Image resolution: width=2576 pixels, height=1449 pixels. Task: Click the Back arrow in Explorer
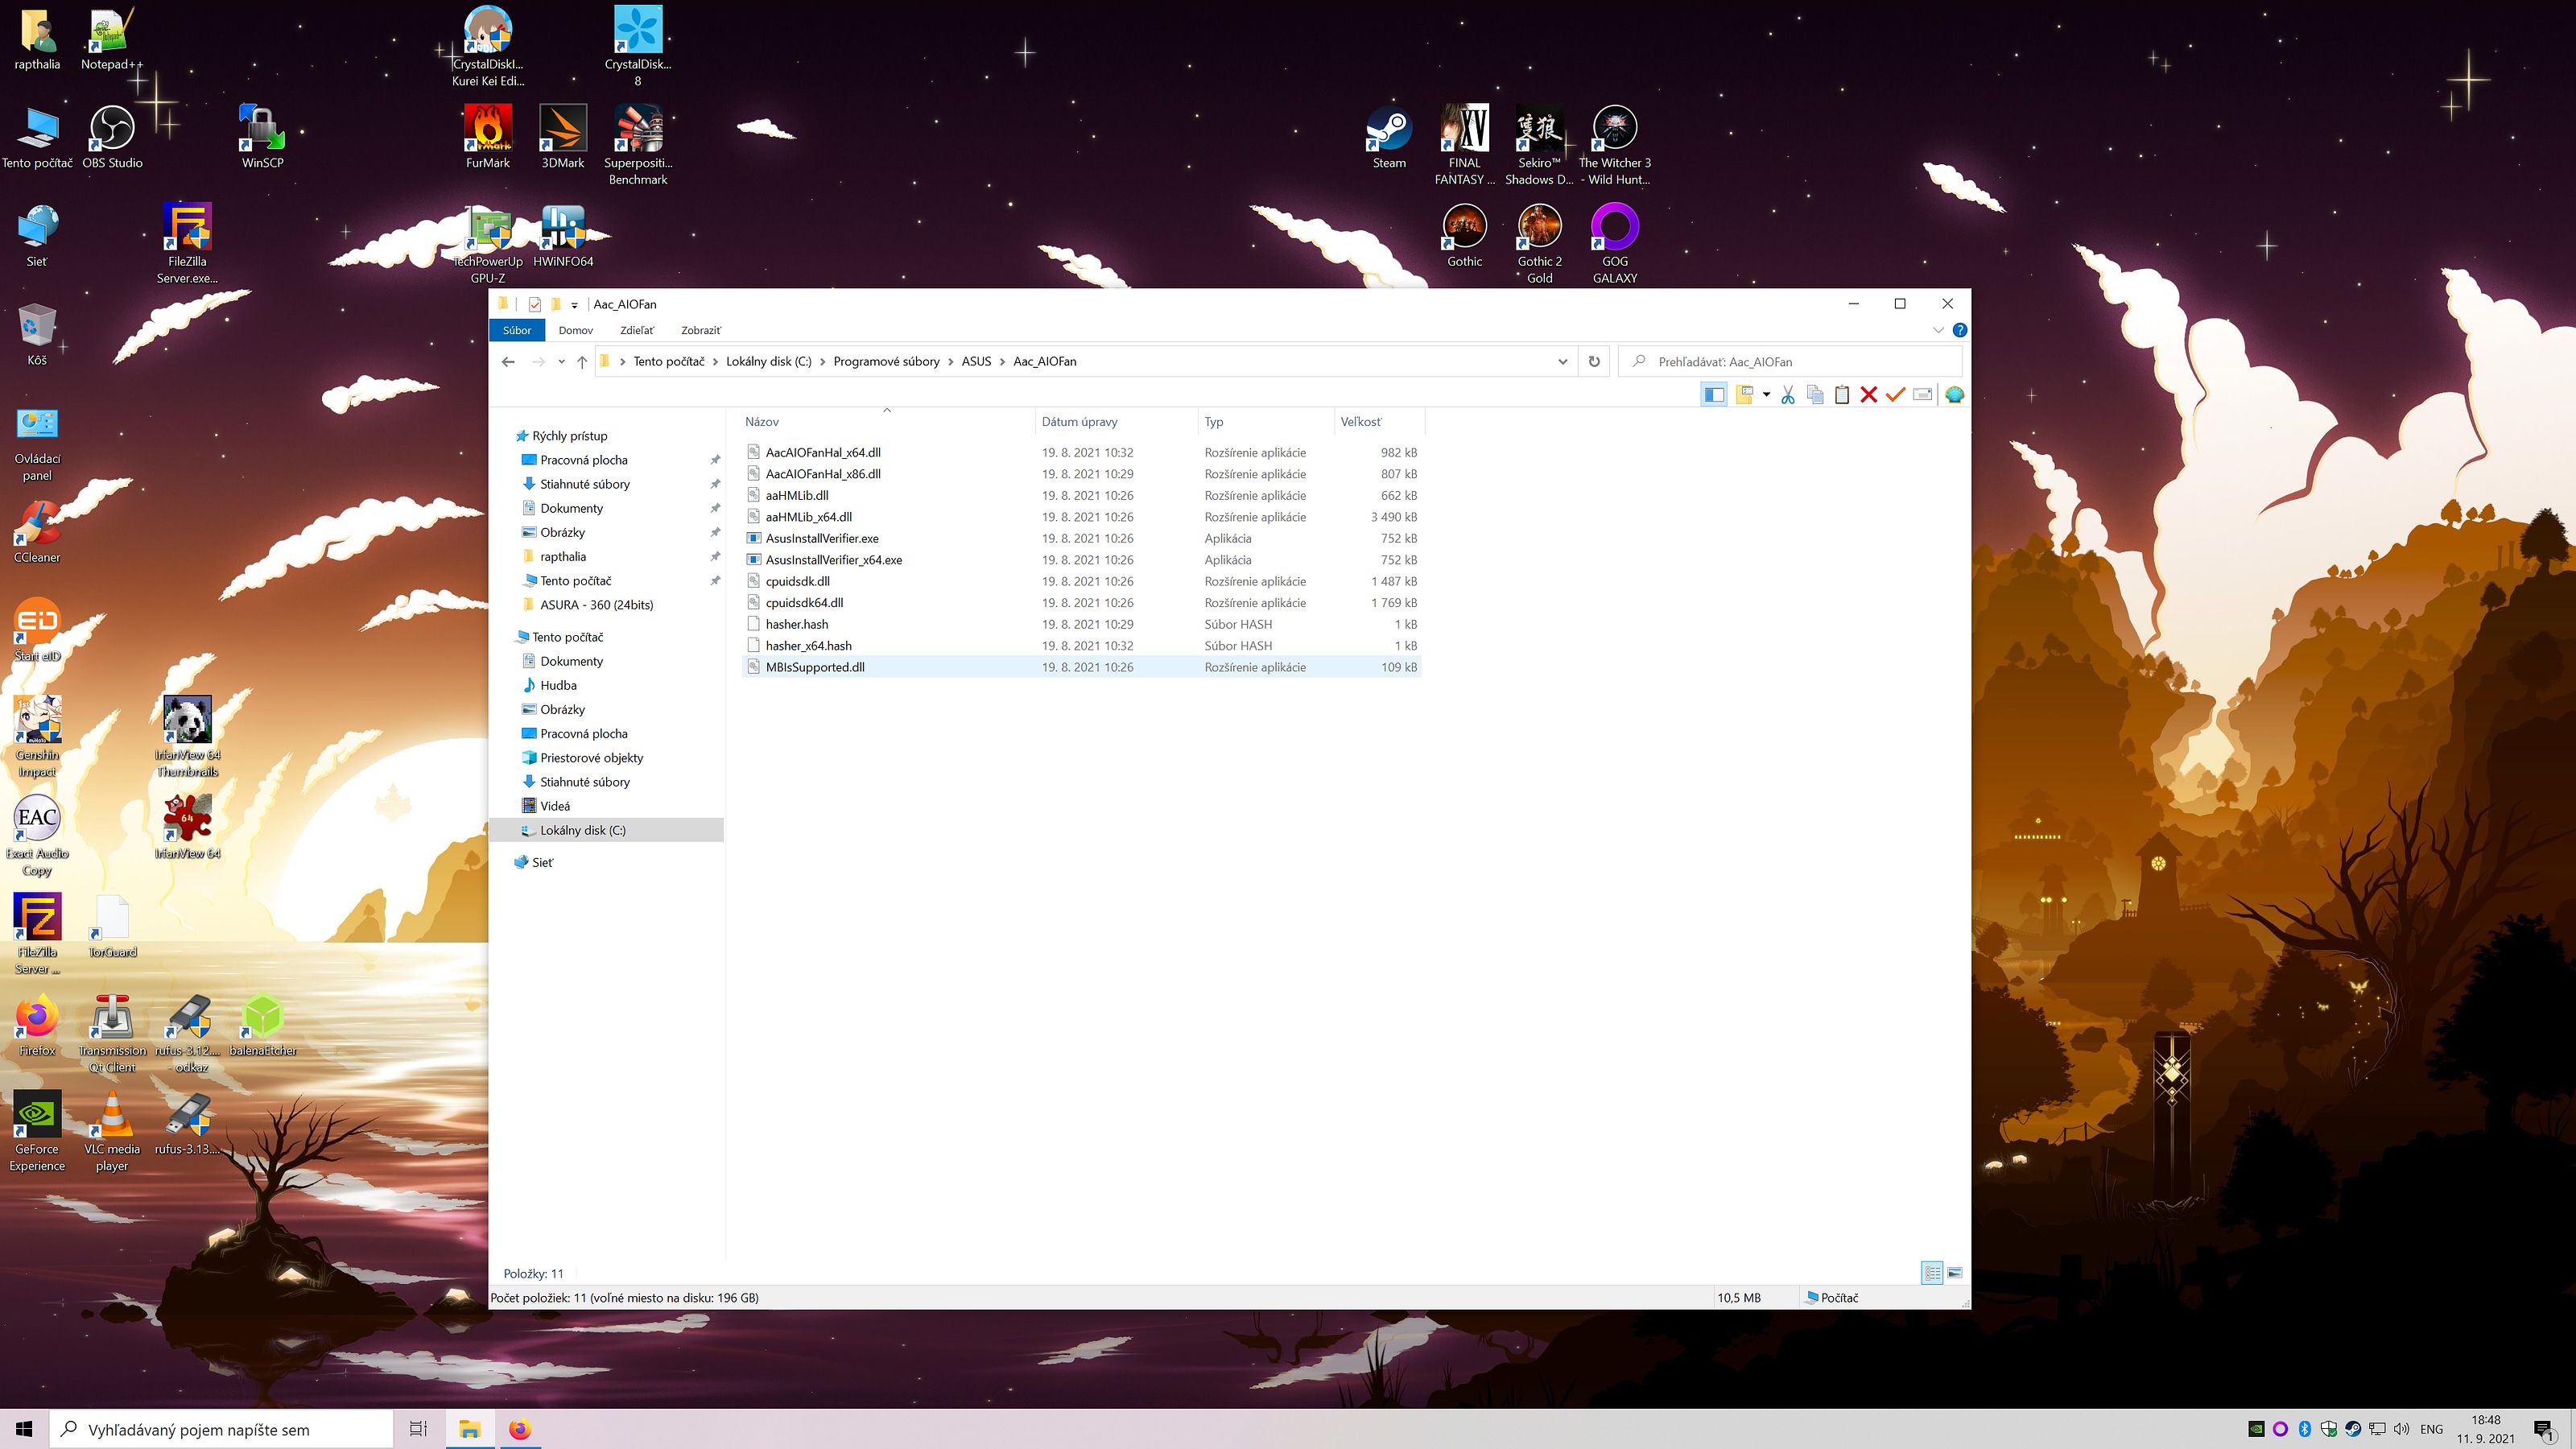pos(508,362)
